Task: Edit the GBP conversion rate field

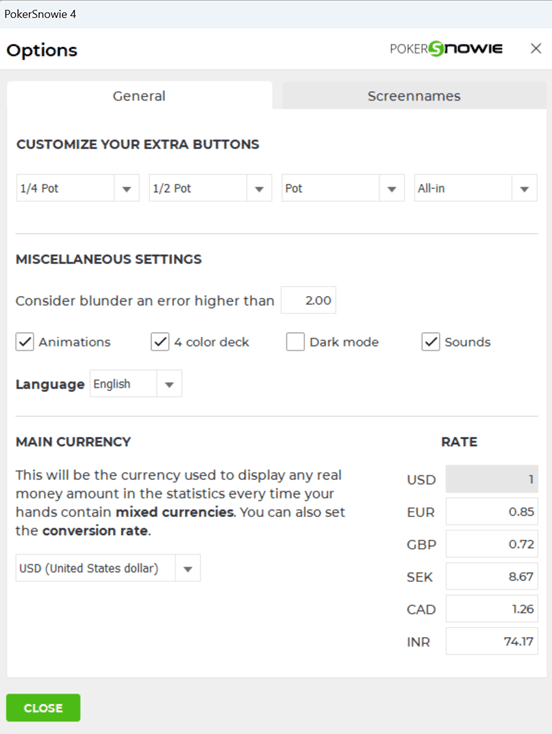Action: (x=492, y=544)
